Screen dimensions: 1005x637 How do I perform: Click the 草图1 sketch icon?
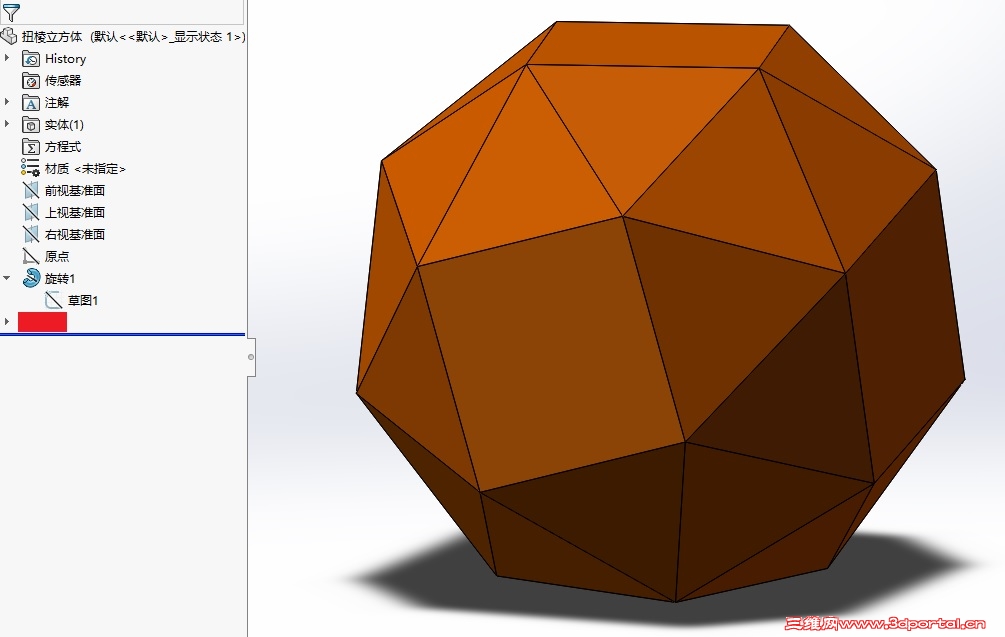(54, 300)
